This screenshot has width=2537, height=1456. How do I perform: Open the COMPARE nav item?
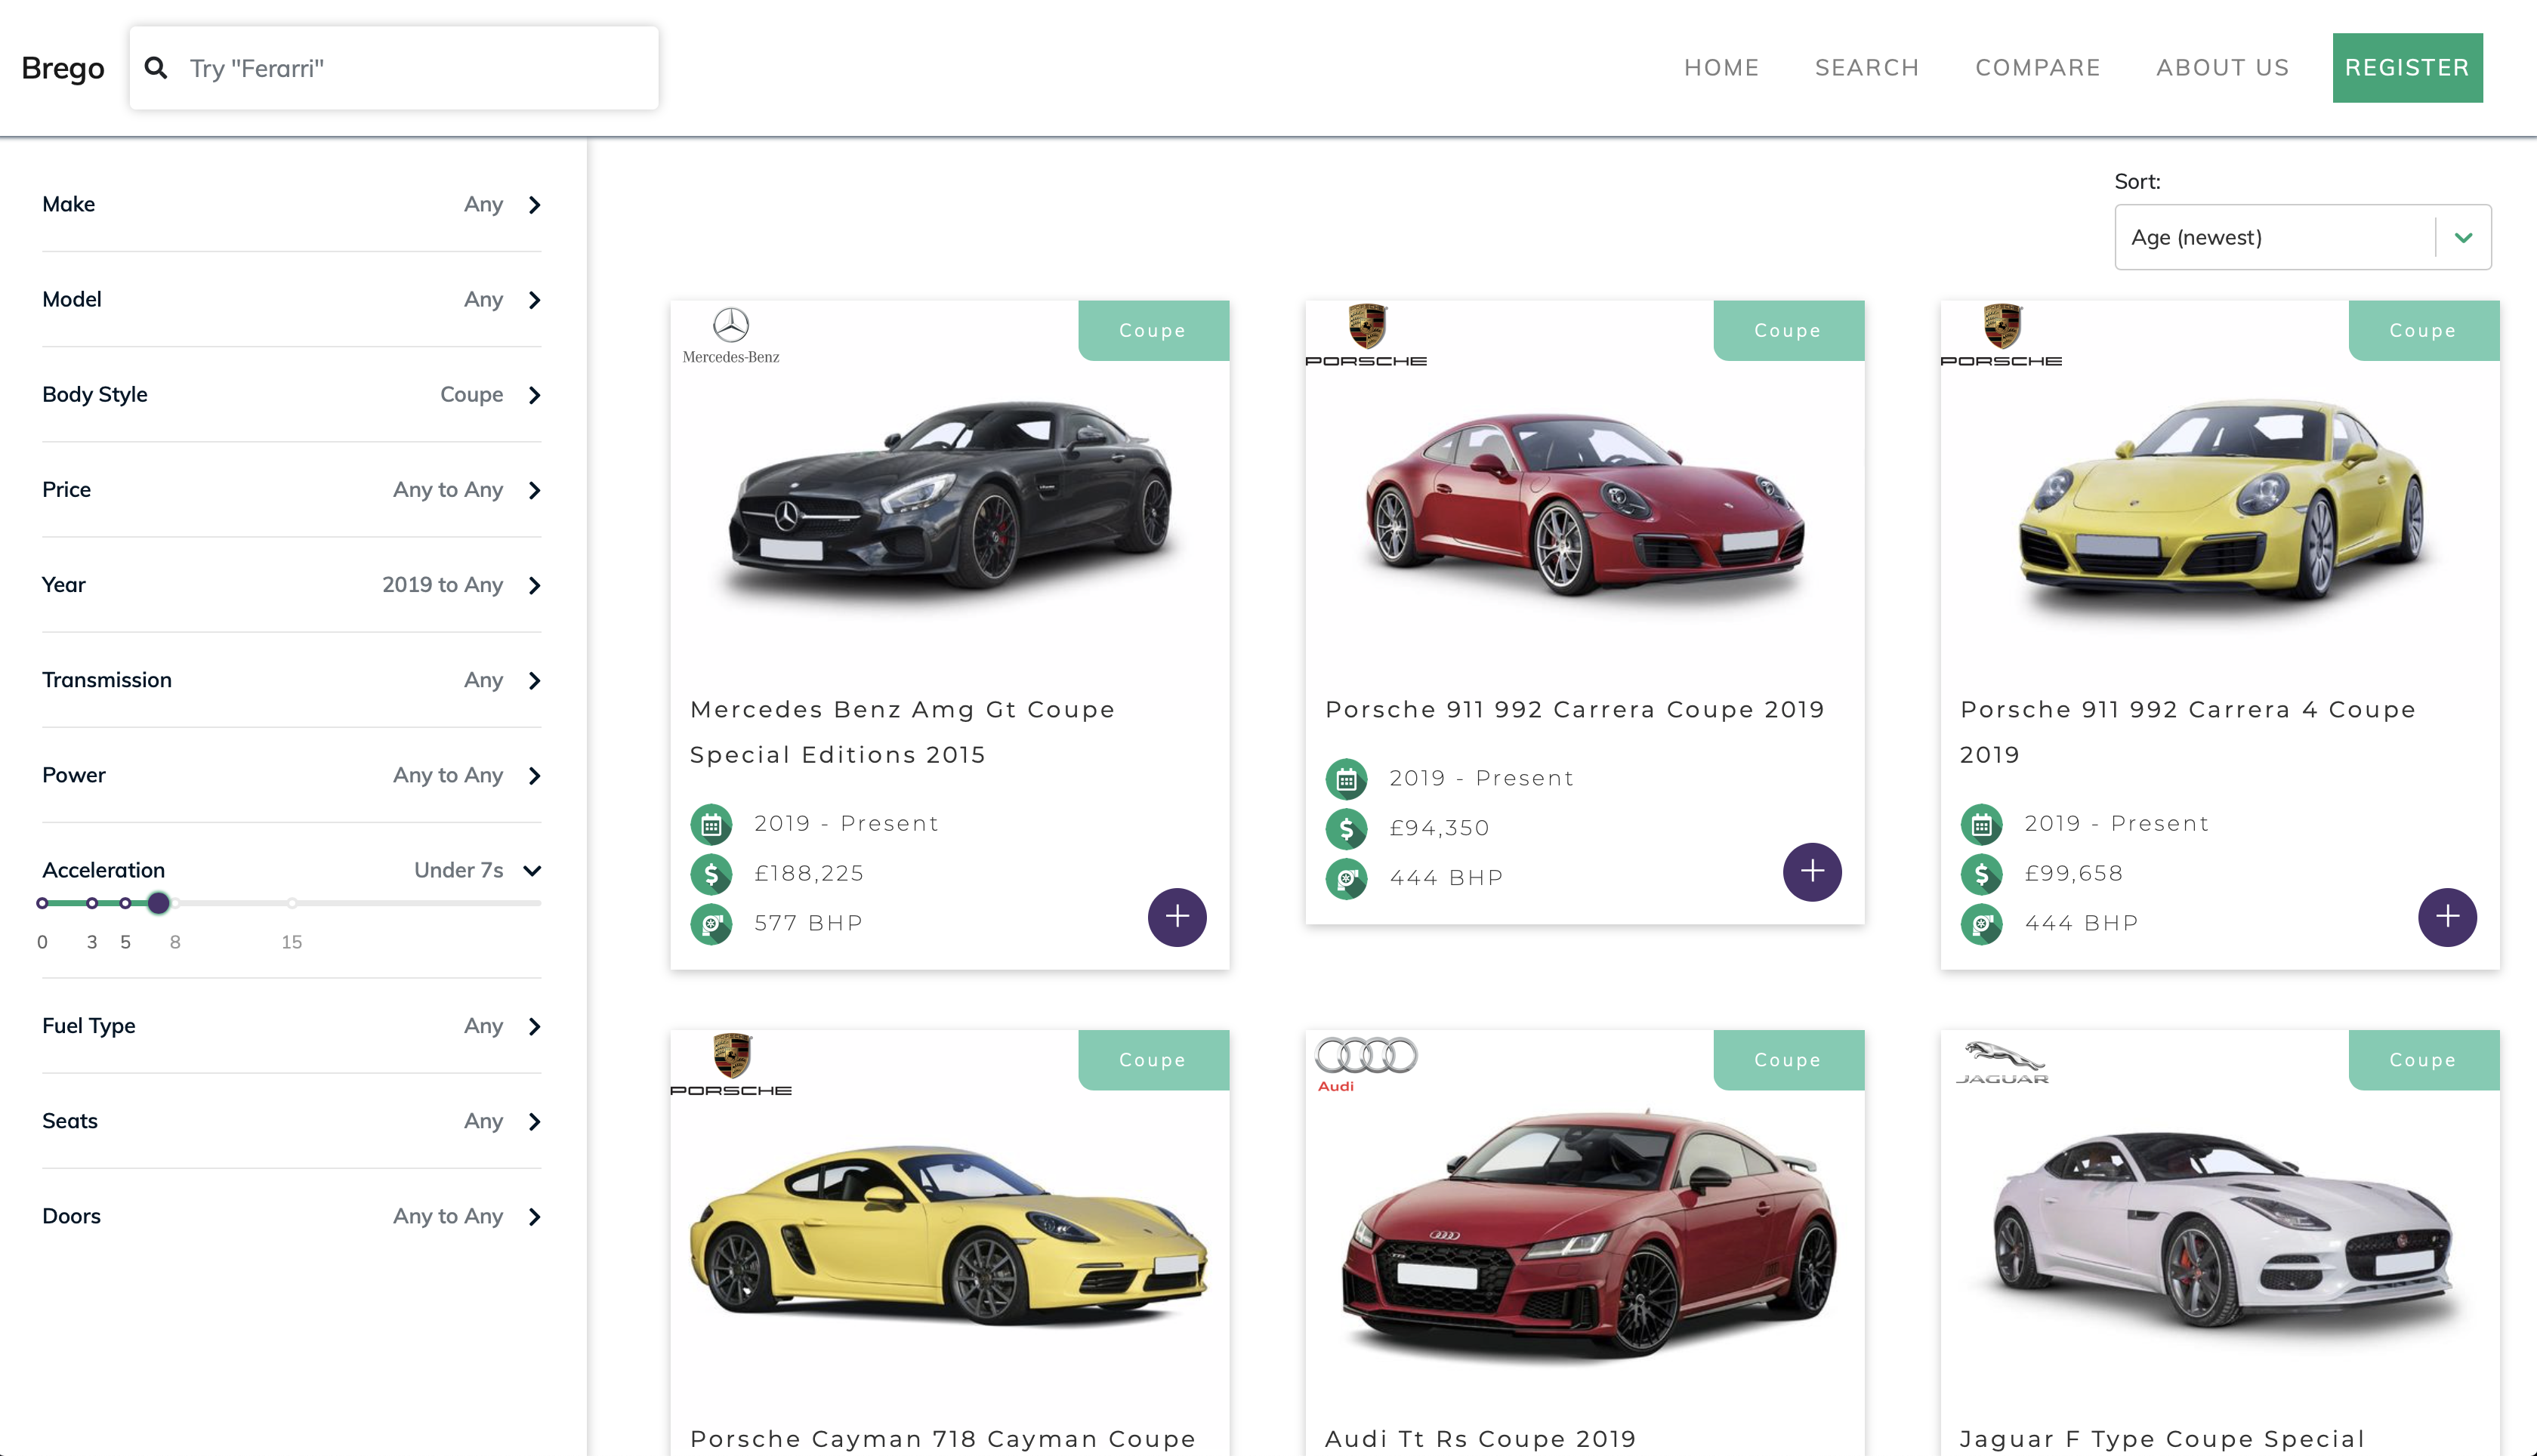2038,68
